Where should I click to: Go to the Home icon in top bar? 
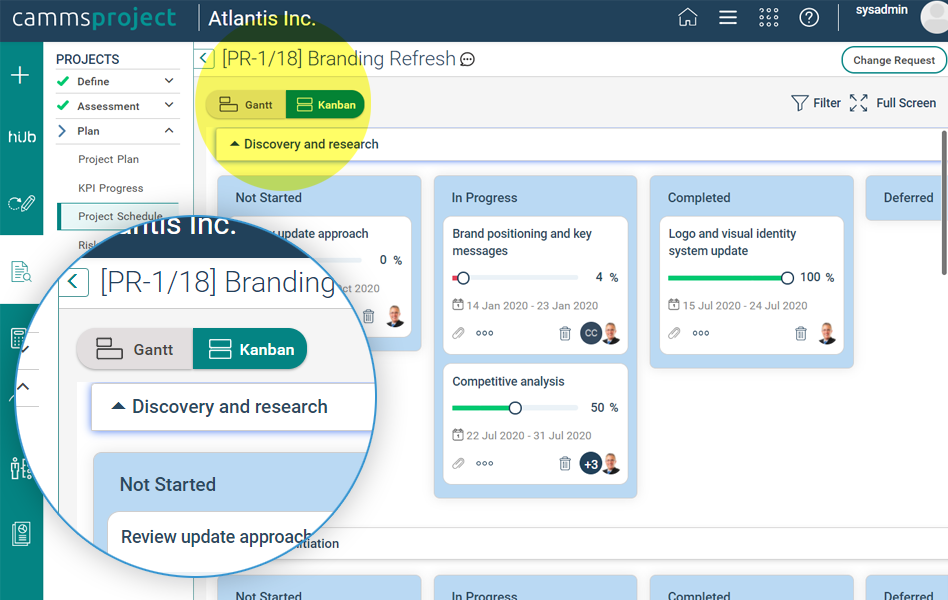pyautogui.click(x=687, y=18)
